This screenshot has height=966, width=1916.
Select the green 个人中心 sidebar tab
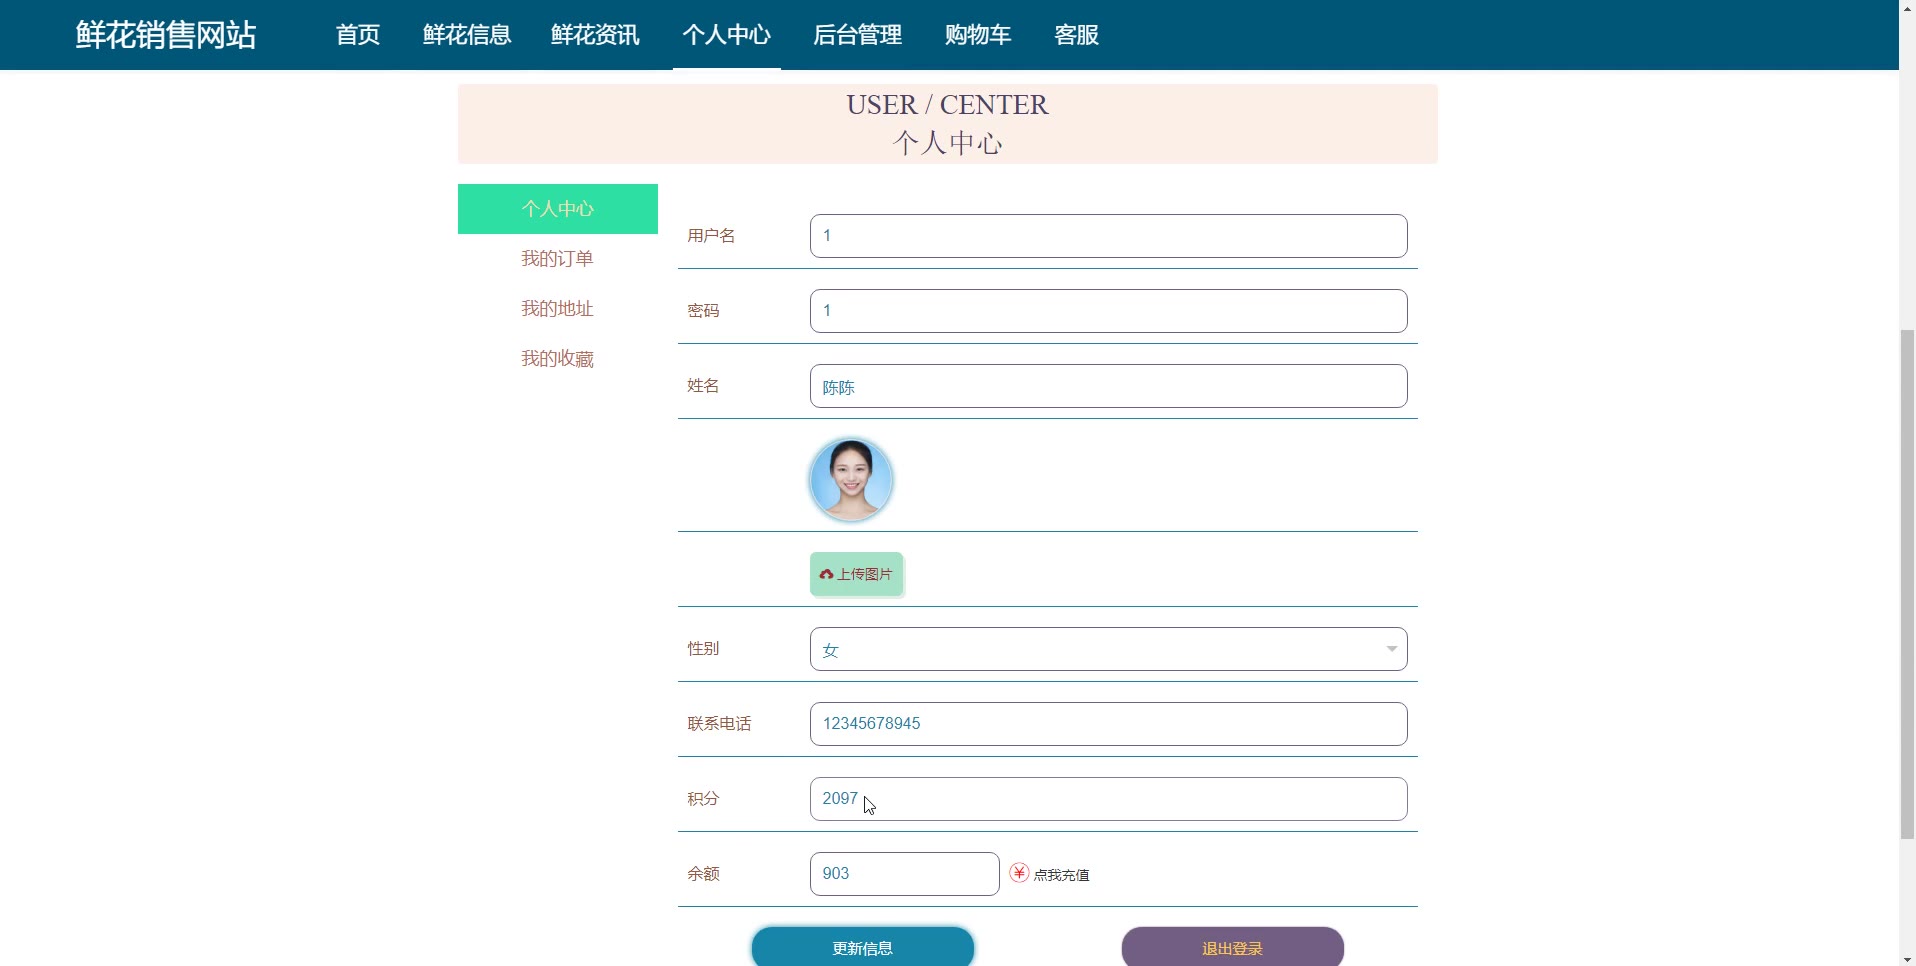(x=558, y=209)
